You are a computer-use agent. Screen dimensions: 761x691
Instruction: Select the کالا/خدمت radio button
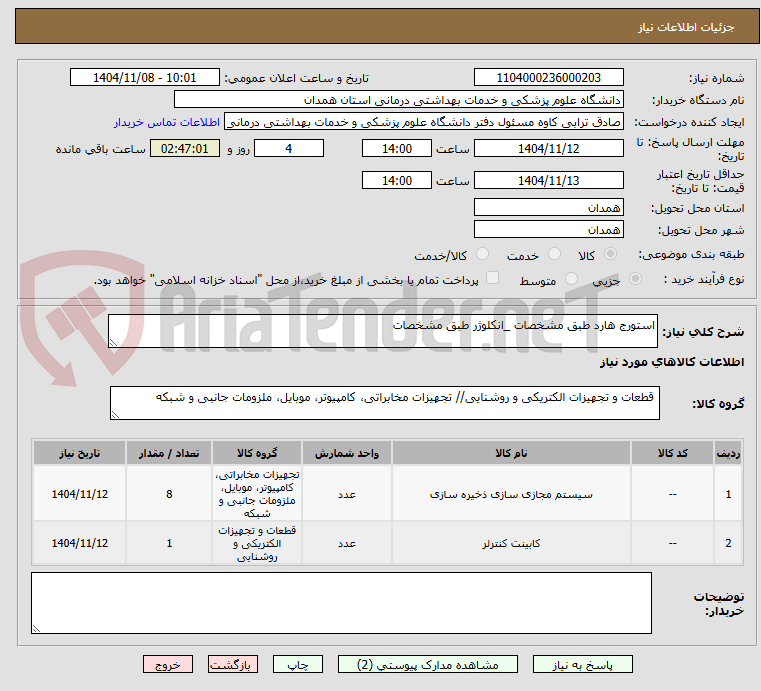tap(482, 254)
